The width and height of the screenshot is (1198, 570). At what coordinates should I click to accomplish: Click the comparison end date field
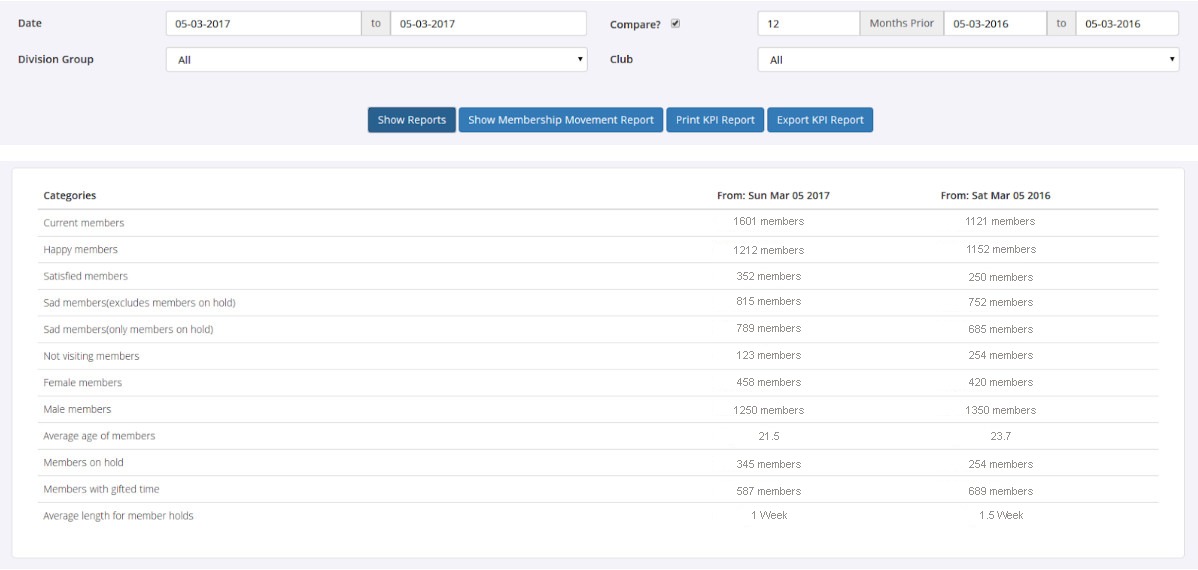[x=1127, y=24]
